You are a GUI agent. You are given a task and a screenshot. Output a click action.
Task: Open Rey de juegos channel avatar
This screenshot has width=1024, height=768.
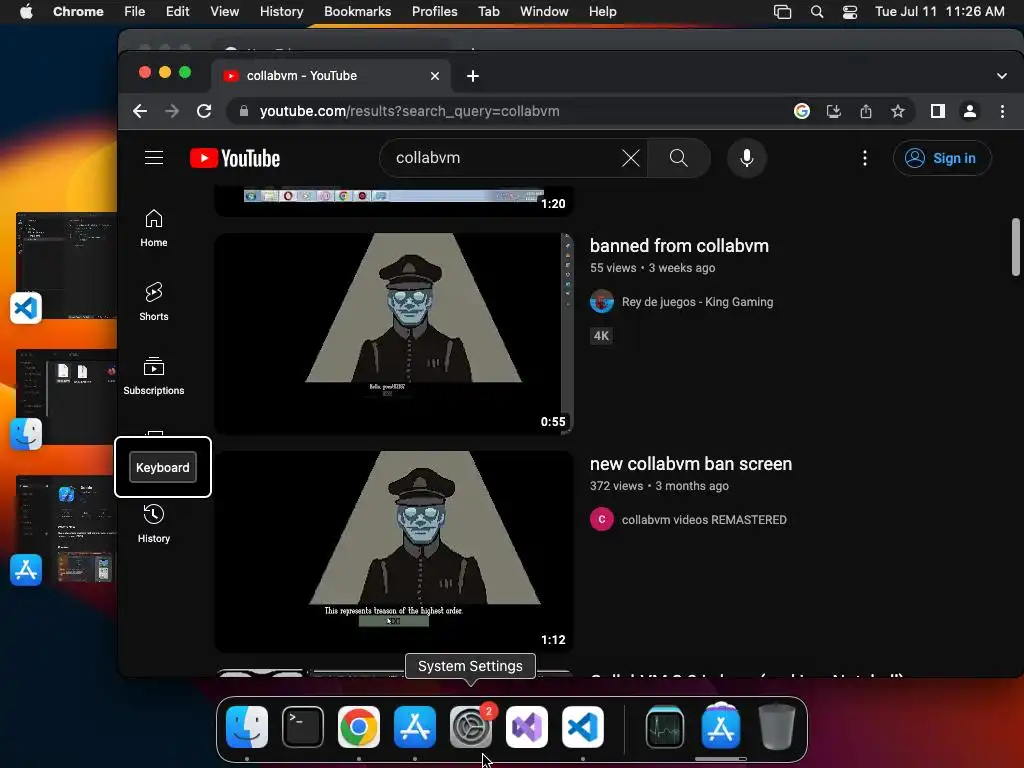pyautogui.click(x=601, y=302)
